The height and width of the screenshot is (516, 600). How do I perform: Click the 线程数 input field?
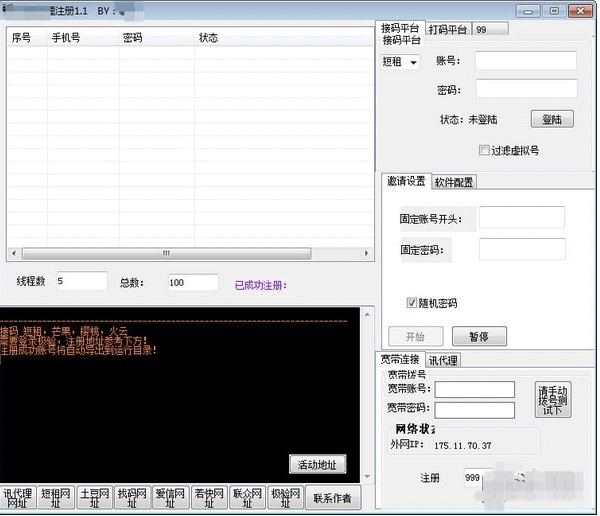[82, 281]
